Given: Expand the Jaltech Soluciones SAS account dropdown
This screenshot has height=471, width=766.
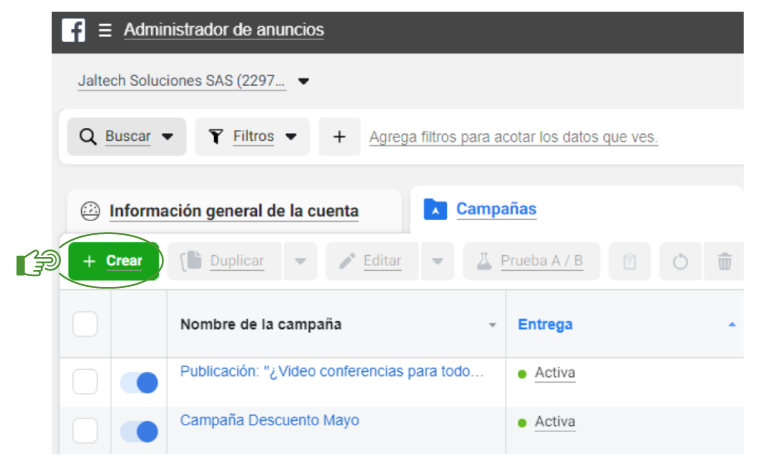Looking at the screenshot, I should [304, 81].
